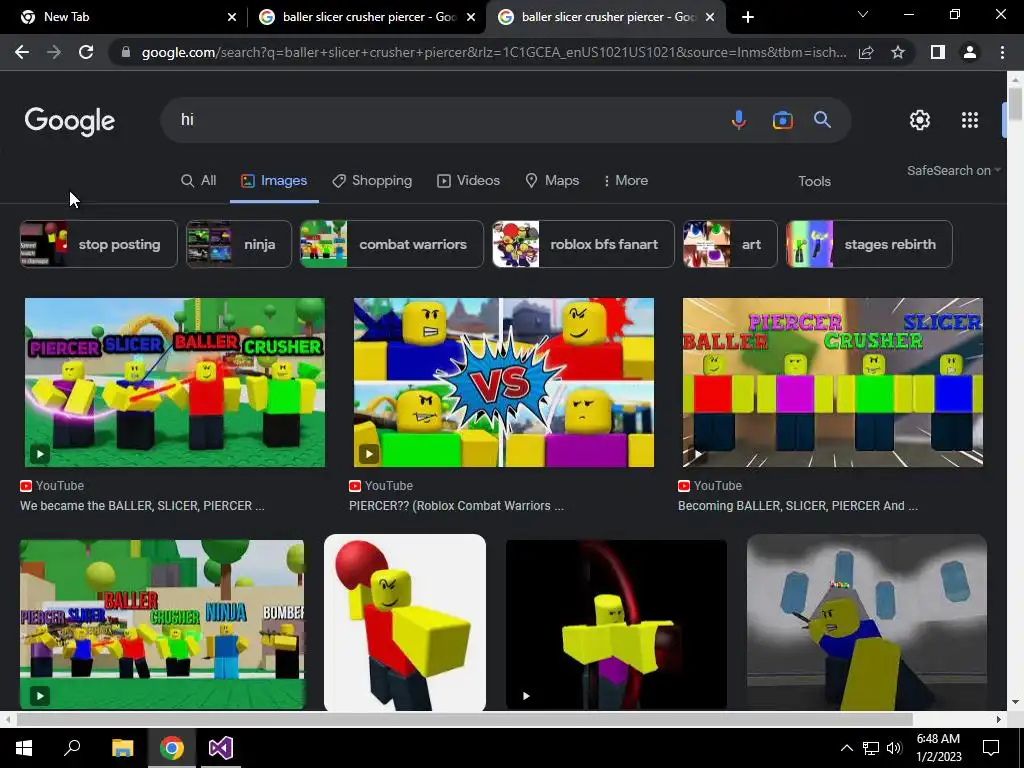Expand the More search options menu
1024x768 pixels.
click(626, 181)
